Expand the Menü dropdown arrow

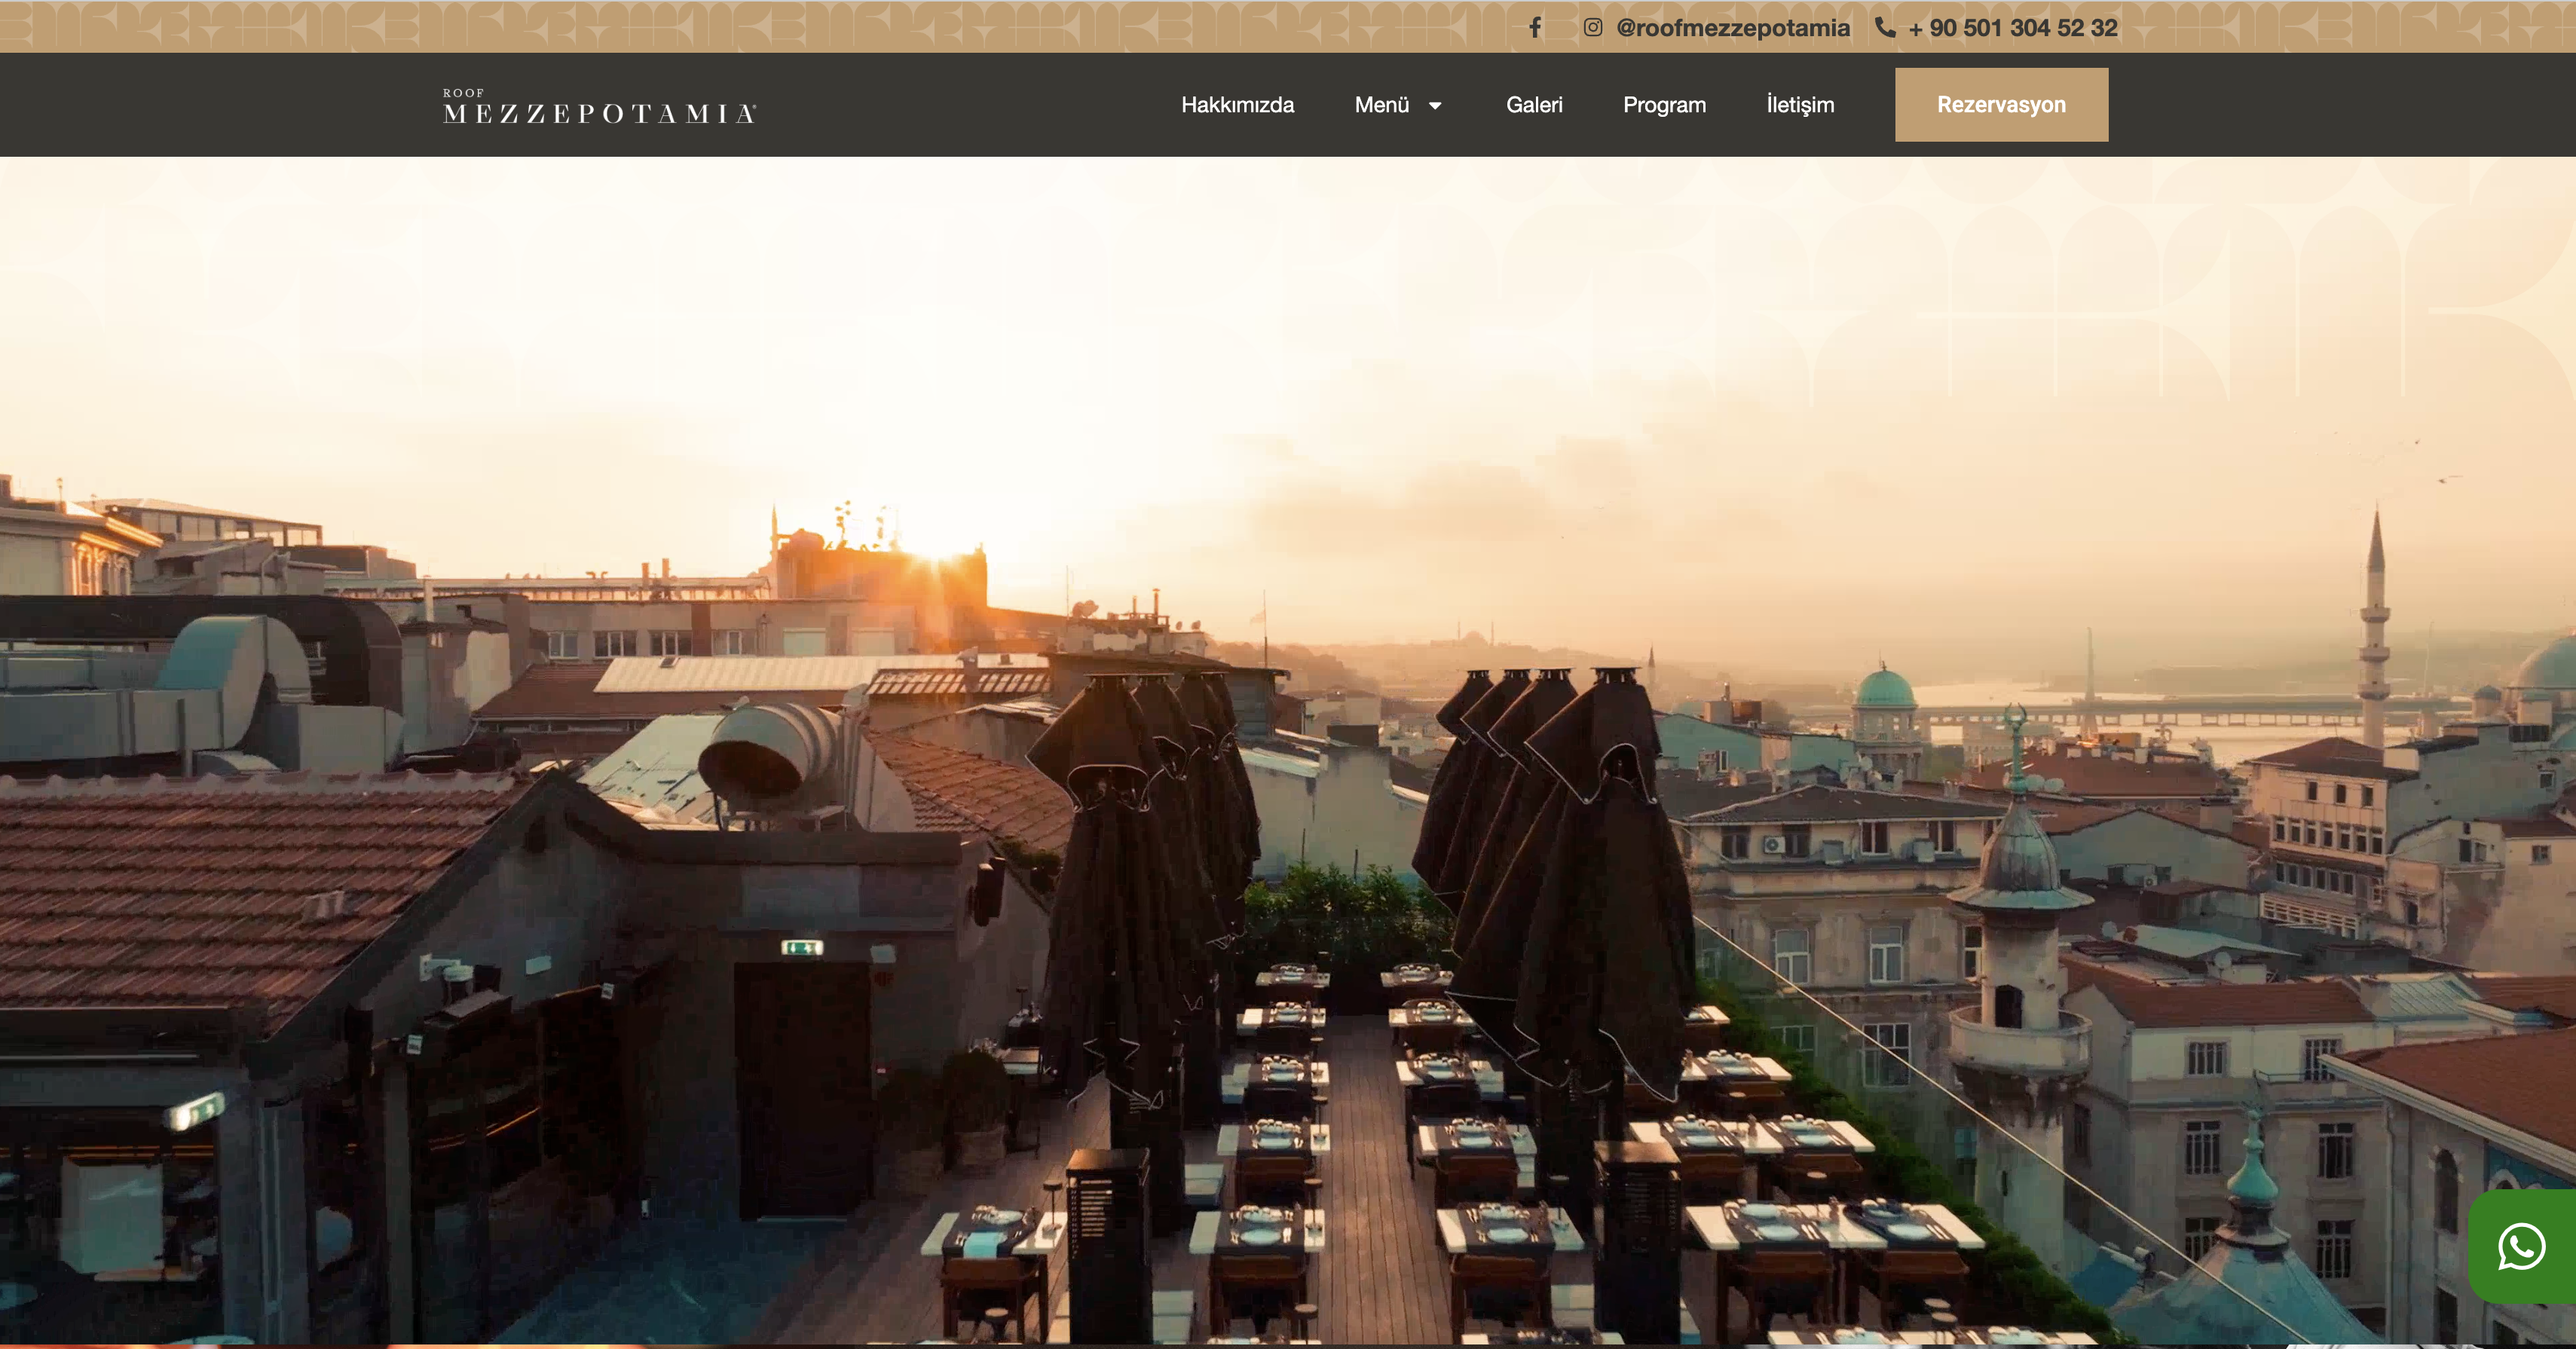tap(1435, 105)
